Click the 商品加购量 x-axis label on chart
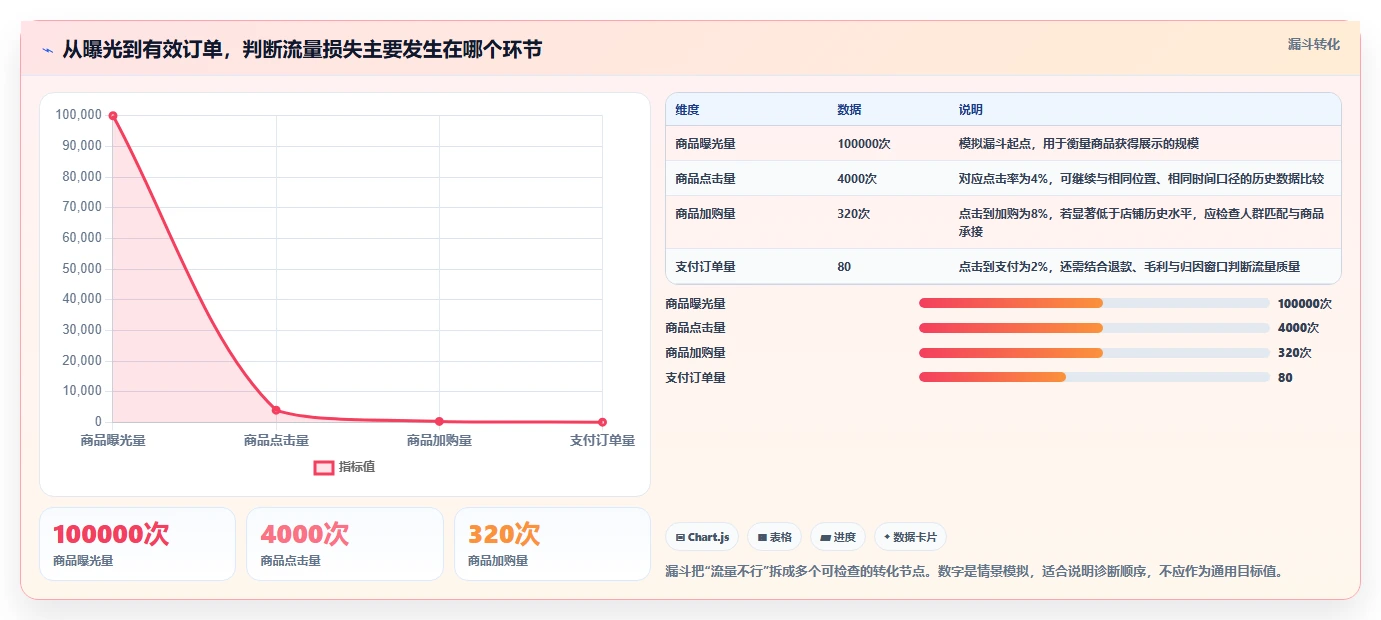Screen dimensions: 1381x620 (x=439, y=440)
